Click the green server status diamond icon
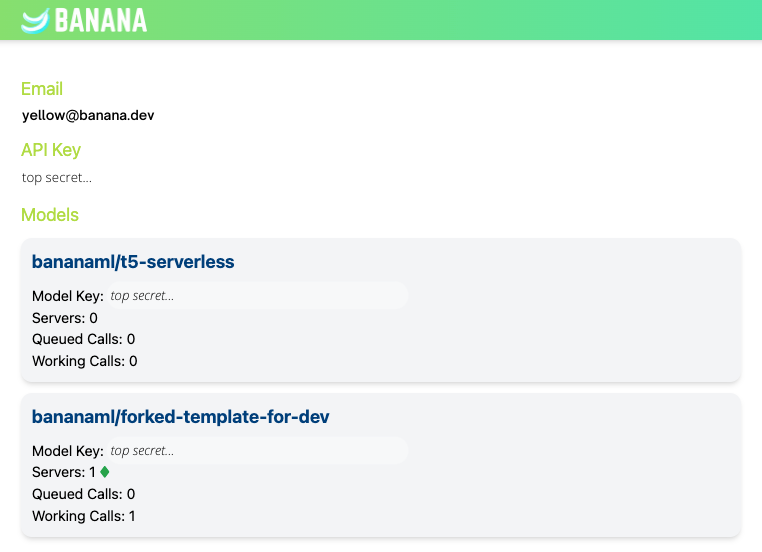Viewport: 762px width, 552px height. (x=105, y=472)
